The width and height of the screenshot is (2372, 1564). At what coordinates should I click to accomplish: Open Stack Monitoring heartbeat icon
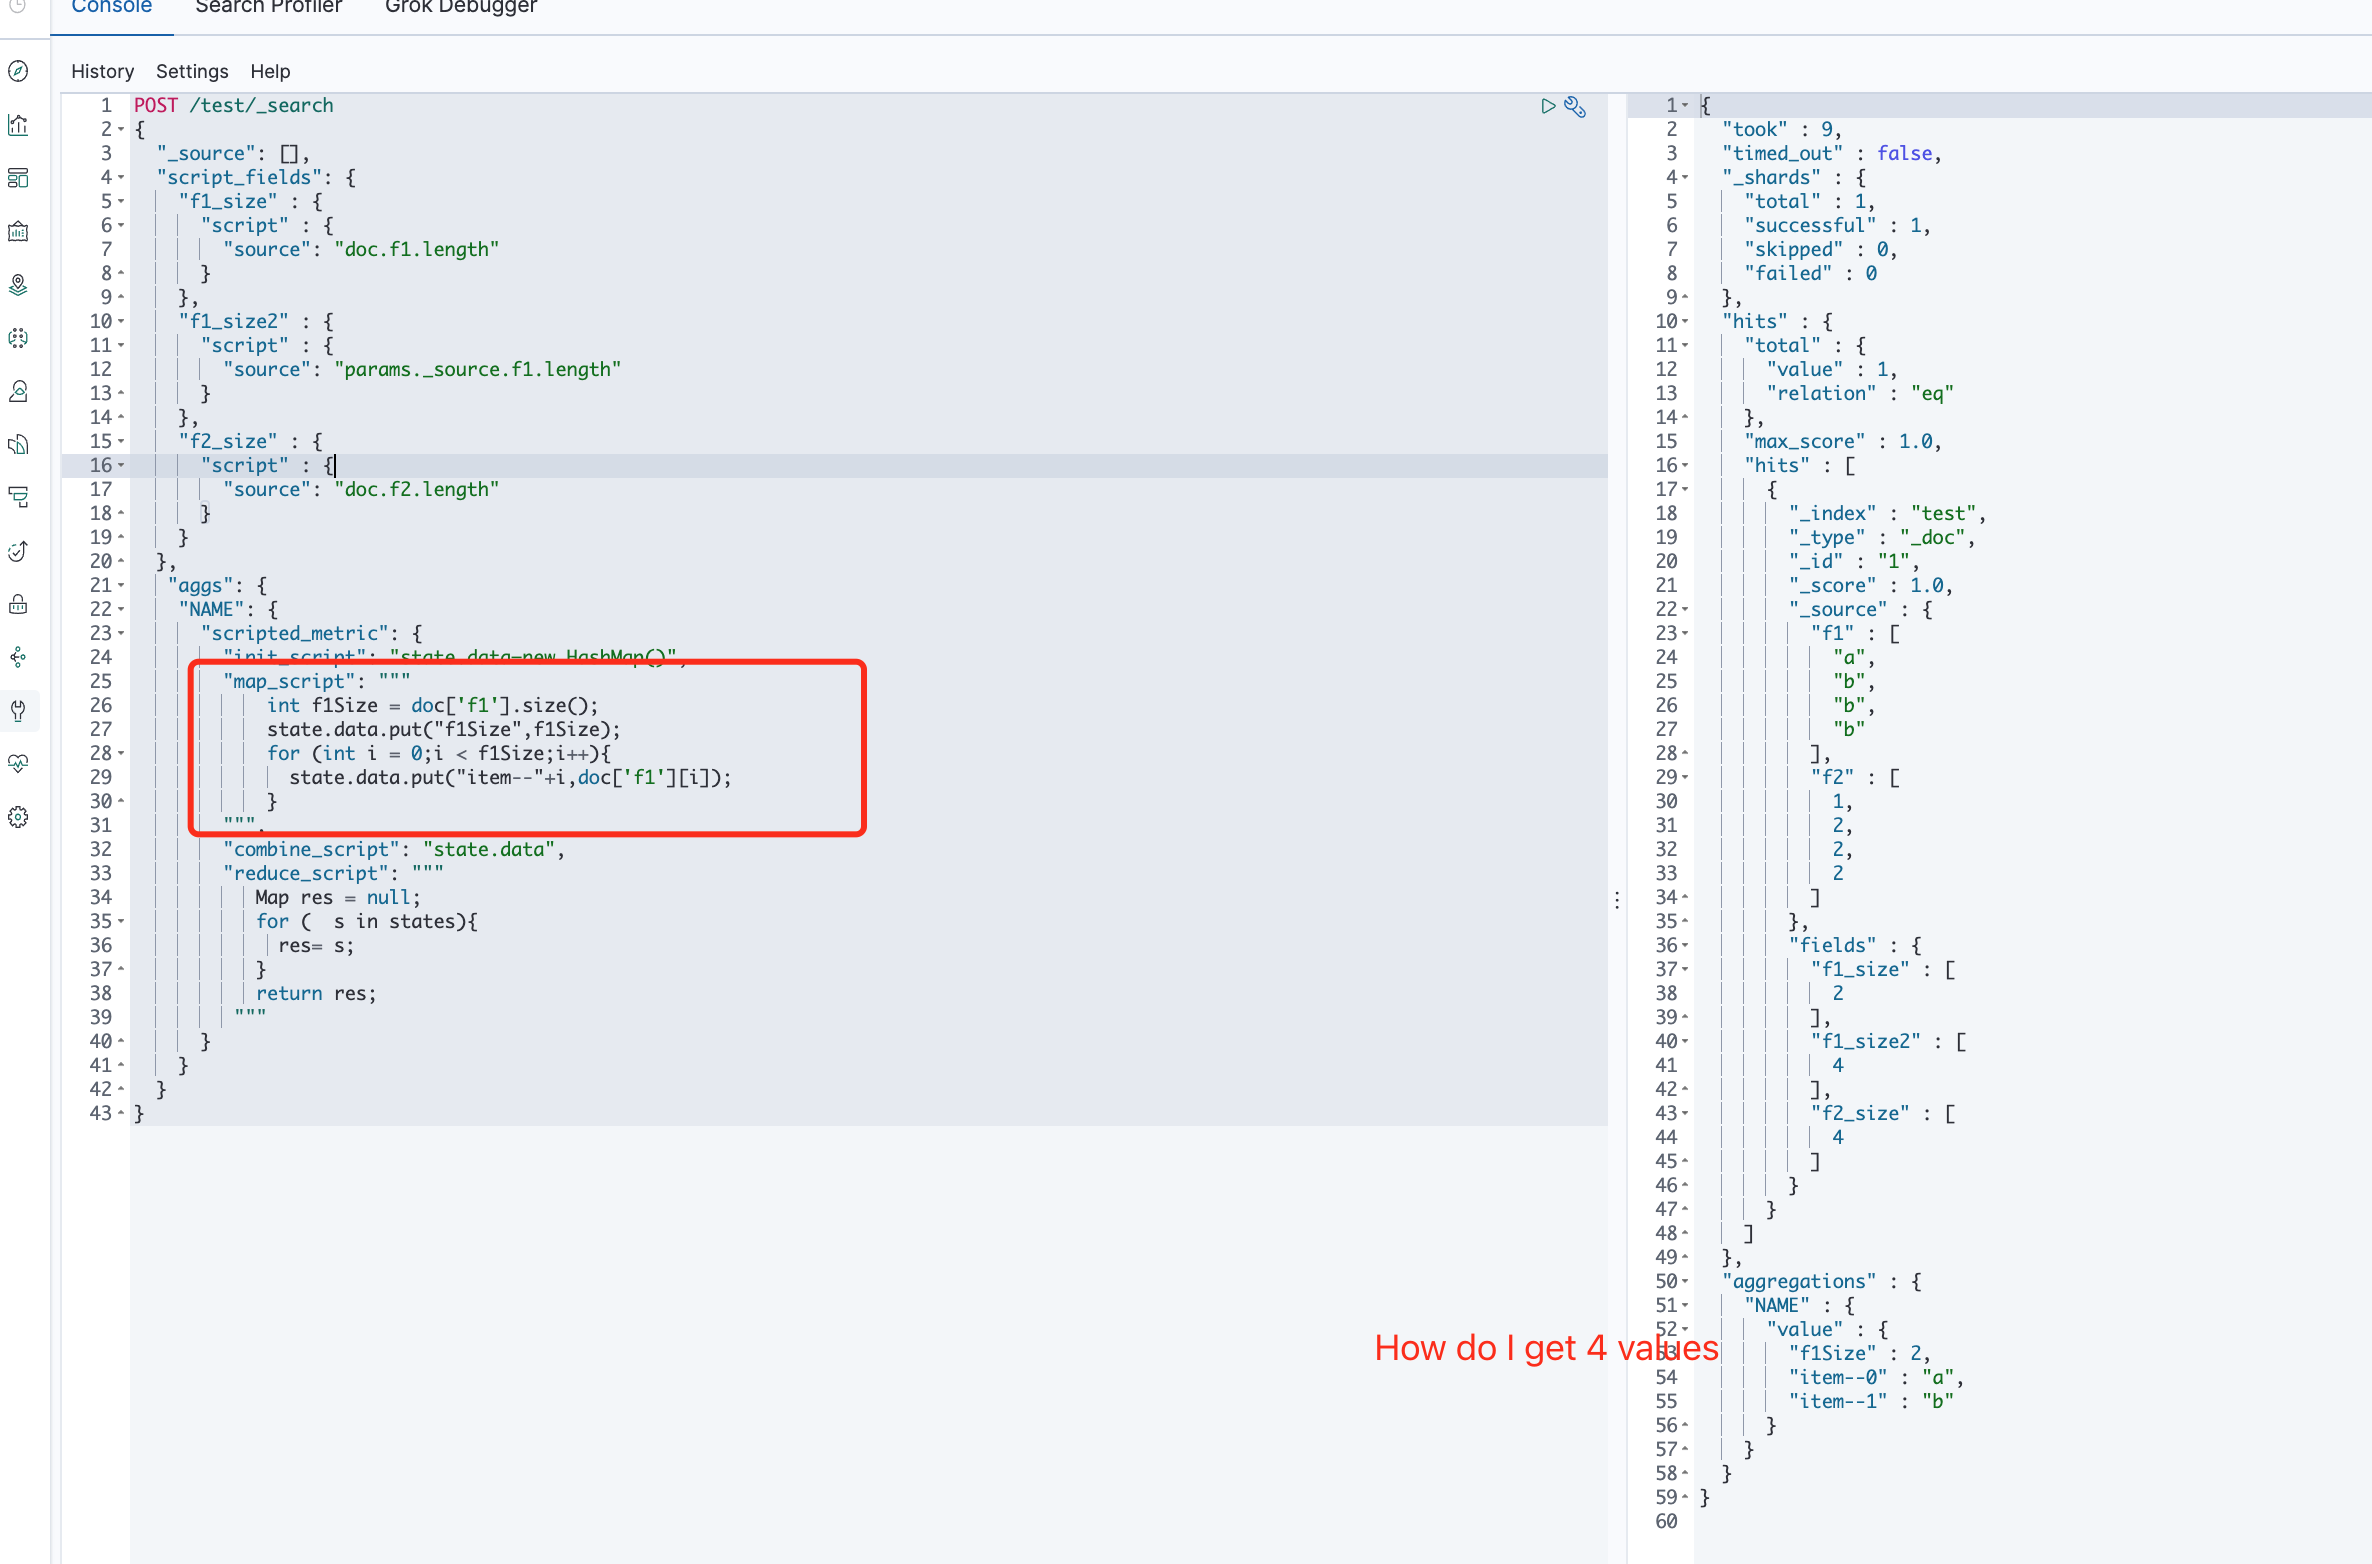[18, 764]
